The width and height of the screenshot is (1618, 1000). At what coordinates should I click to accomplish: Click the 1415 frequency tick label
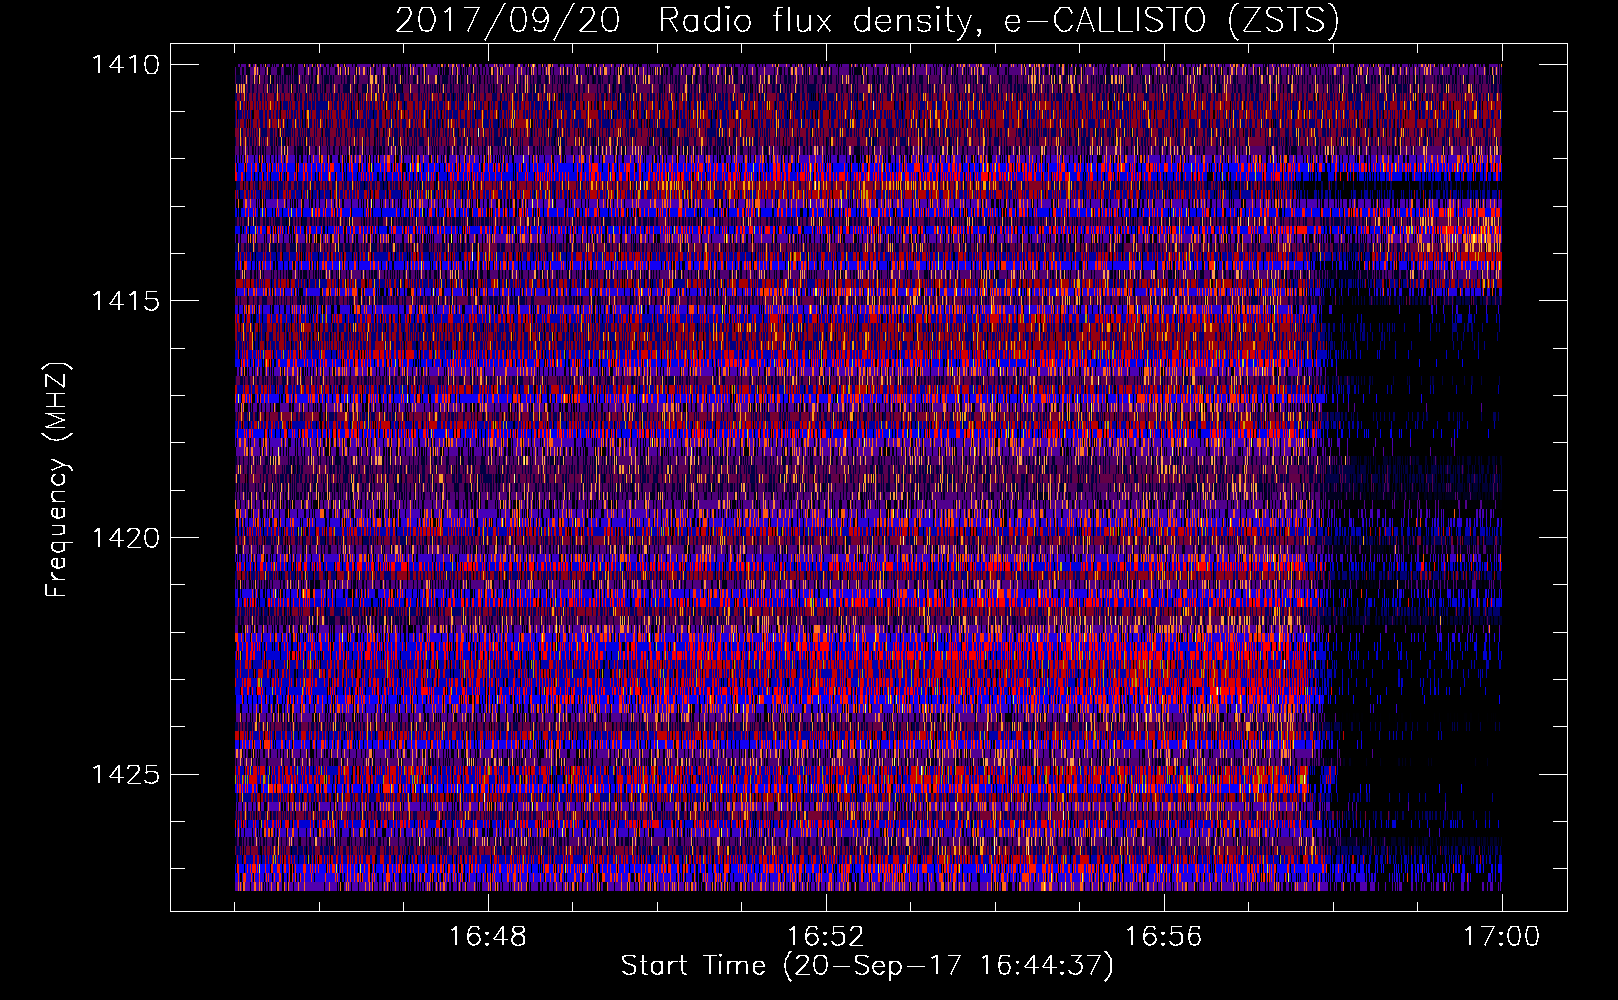(x=125, y=301)
